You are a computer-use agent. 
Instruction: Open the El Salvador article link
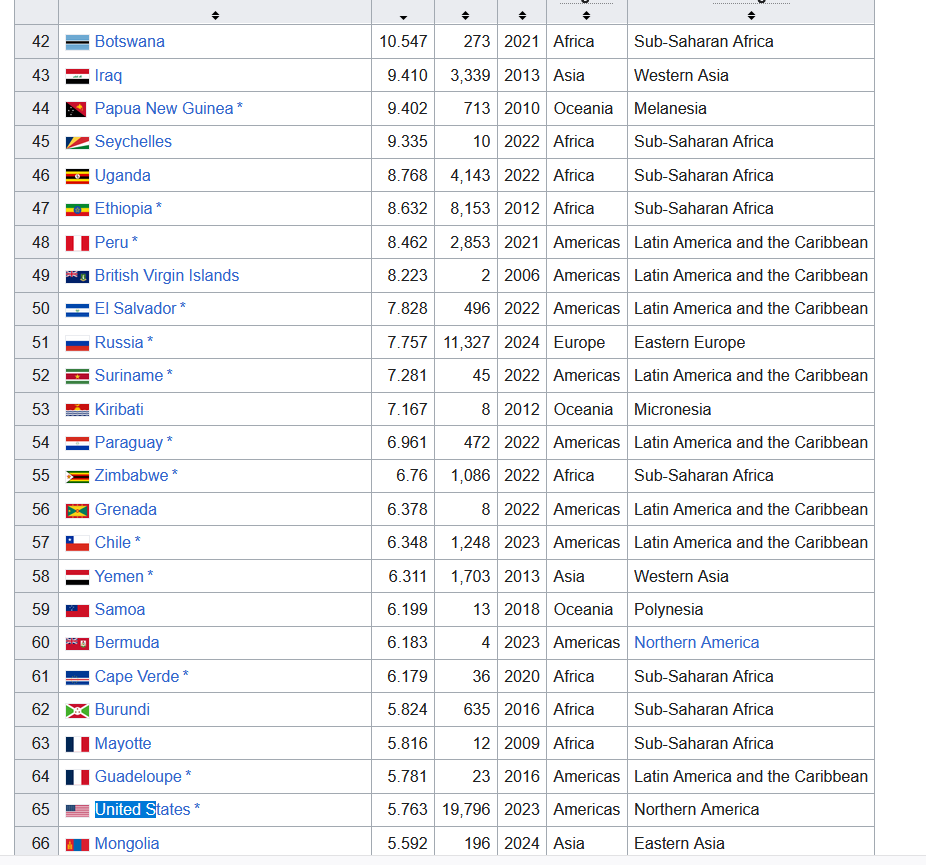pyautogui.click(x=135, y=308)
